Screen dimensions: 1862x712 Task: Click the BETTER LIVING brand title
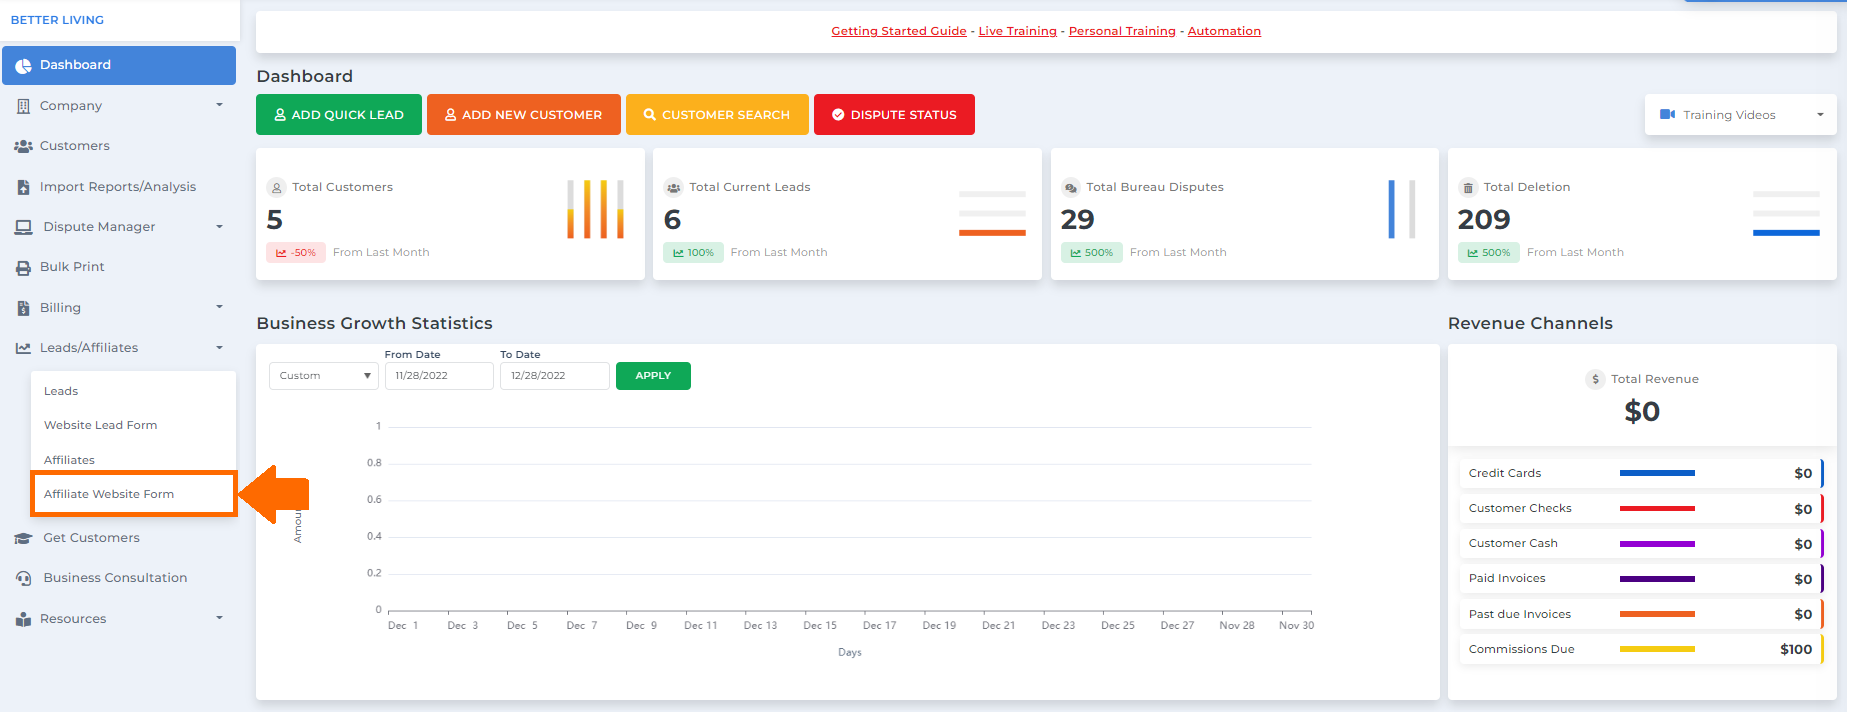pos(57,20)
